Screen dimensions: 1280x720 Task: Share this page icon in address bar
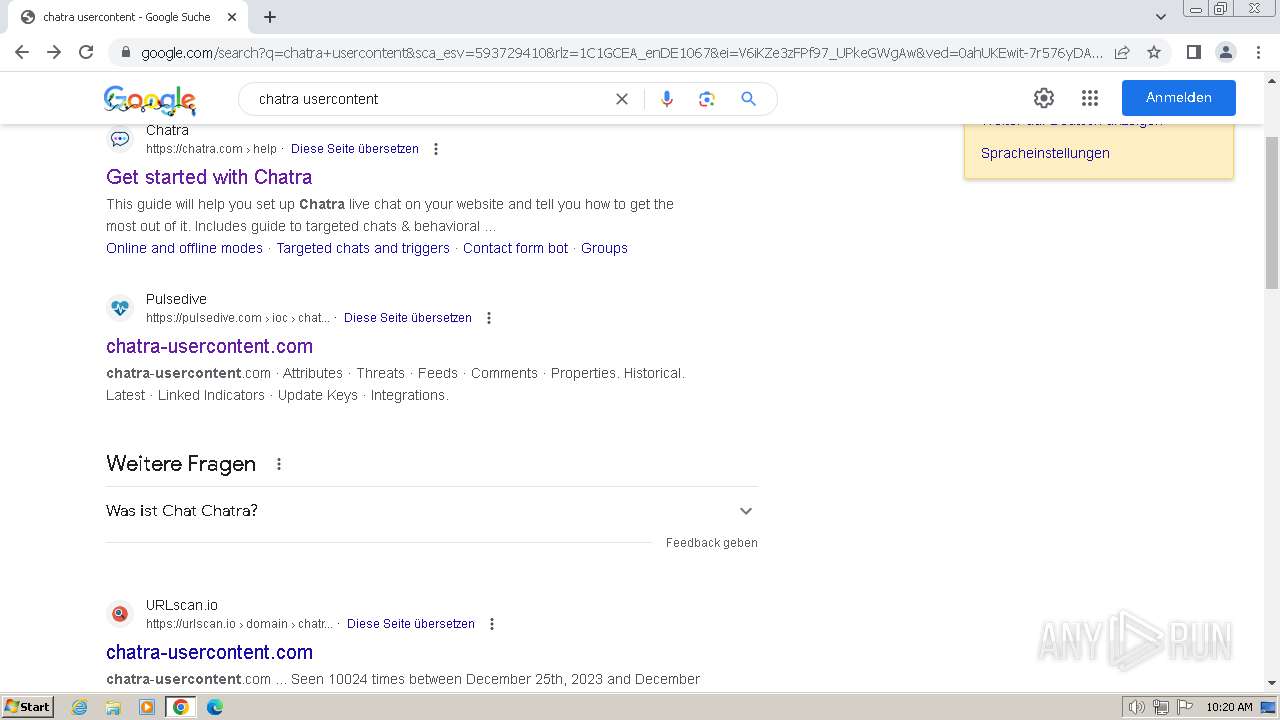click(x=1122, y=52)
